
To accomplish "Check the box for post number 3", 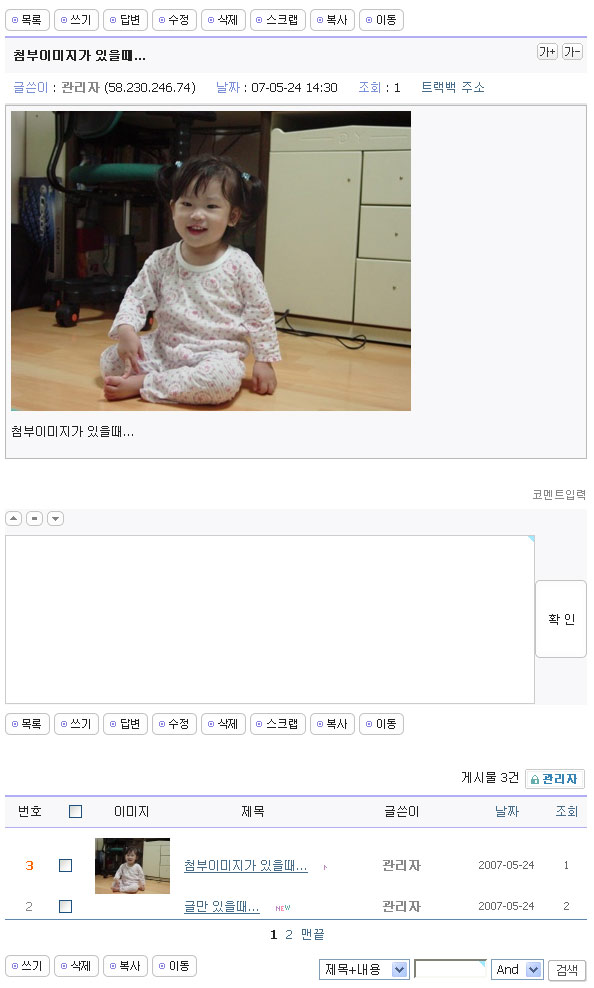I will click(x=66, y=866).
